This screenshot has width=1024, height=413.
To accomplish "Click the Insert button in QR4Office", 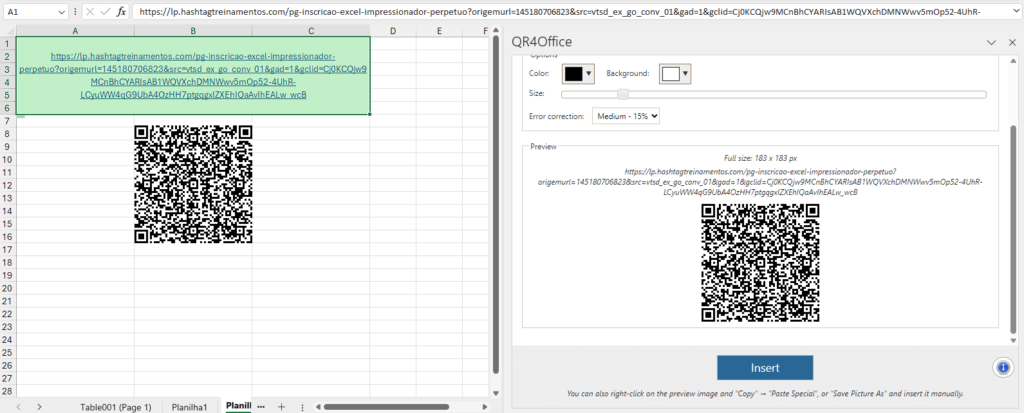I will click(765, 368).
